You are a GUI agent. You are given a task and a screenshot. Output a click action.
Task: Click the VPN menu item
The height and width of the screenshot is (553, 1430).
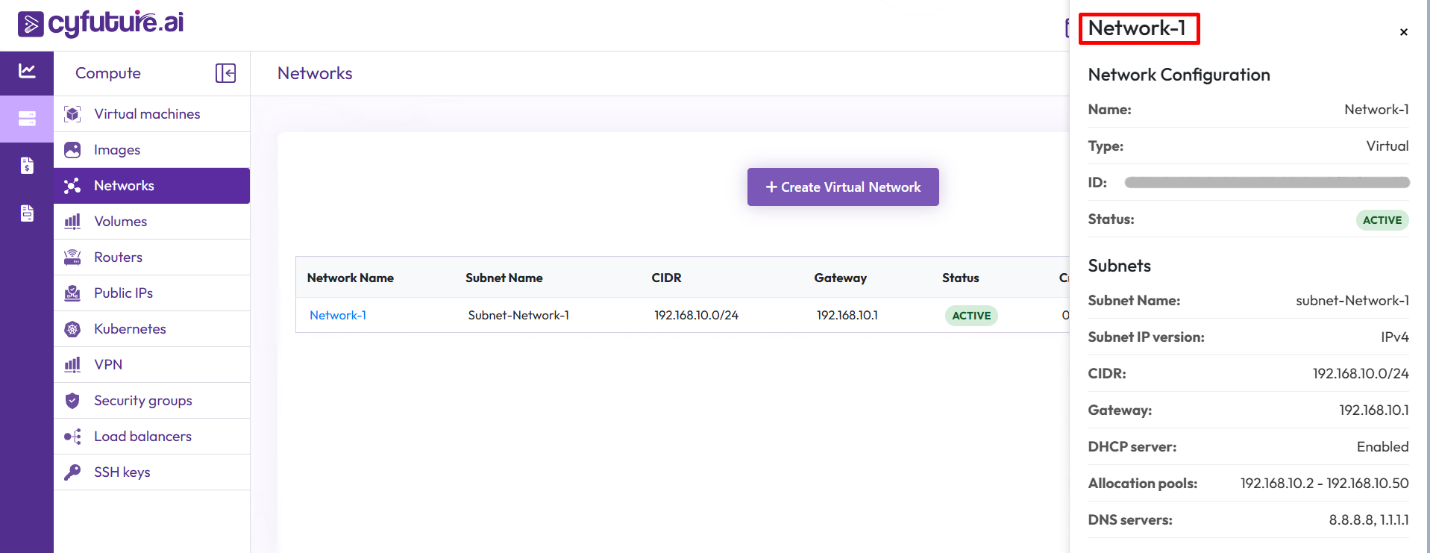point(108,365)
